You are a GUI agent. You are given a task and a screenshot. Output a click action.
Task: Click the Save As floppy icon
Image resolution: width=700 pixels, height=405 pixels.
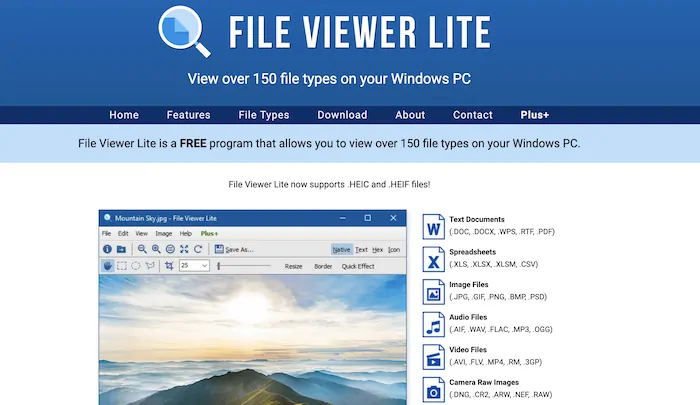tap(219, 249)
